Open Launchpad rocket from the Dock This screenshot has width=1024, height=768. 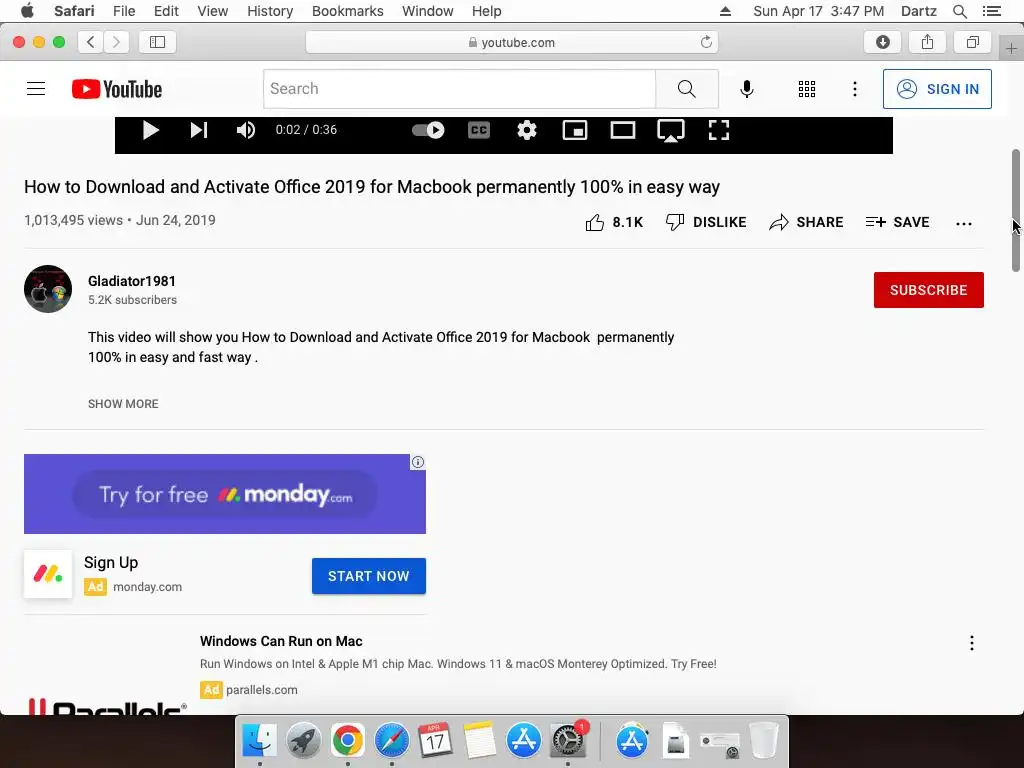click(303, 741)
